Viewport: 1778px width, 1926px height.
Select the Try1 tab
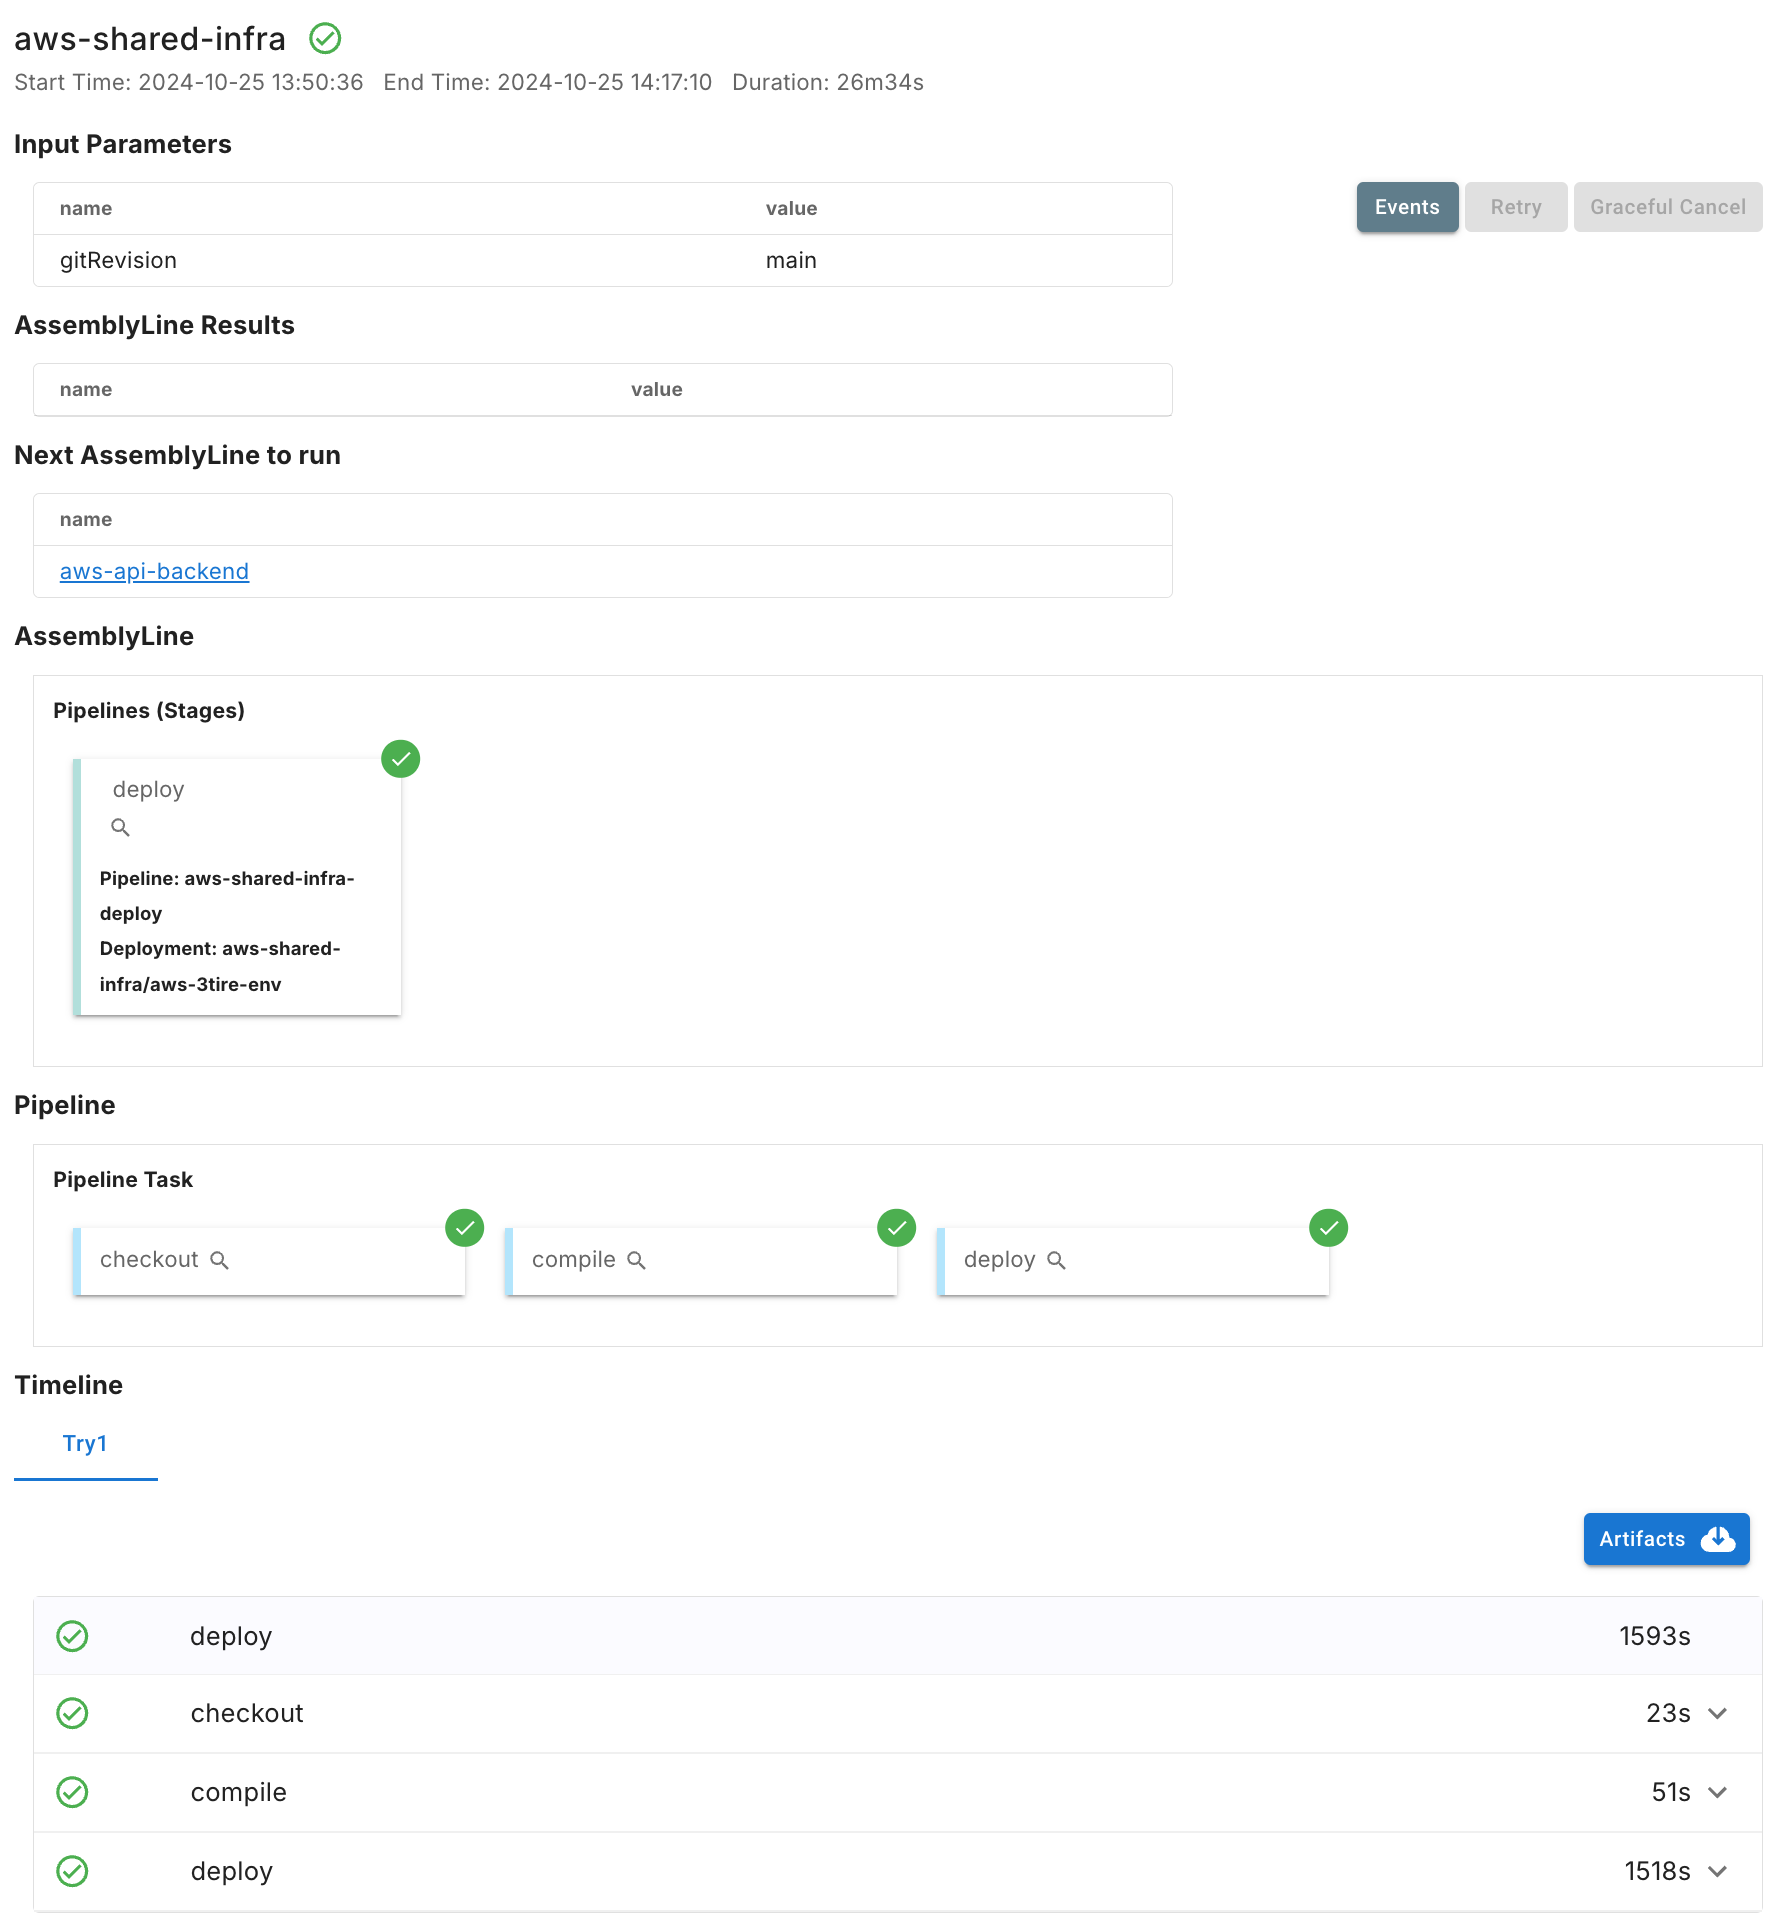85,1444
